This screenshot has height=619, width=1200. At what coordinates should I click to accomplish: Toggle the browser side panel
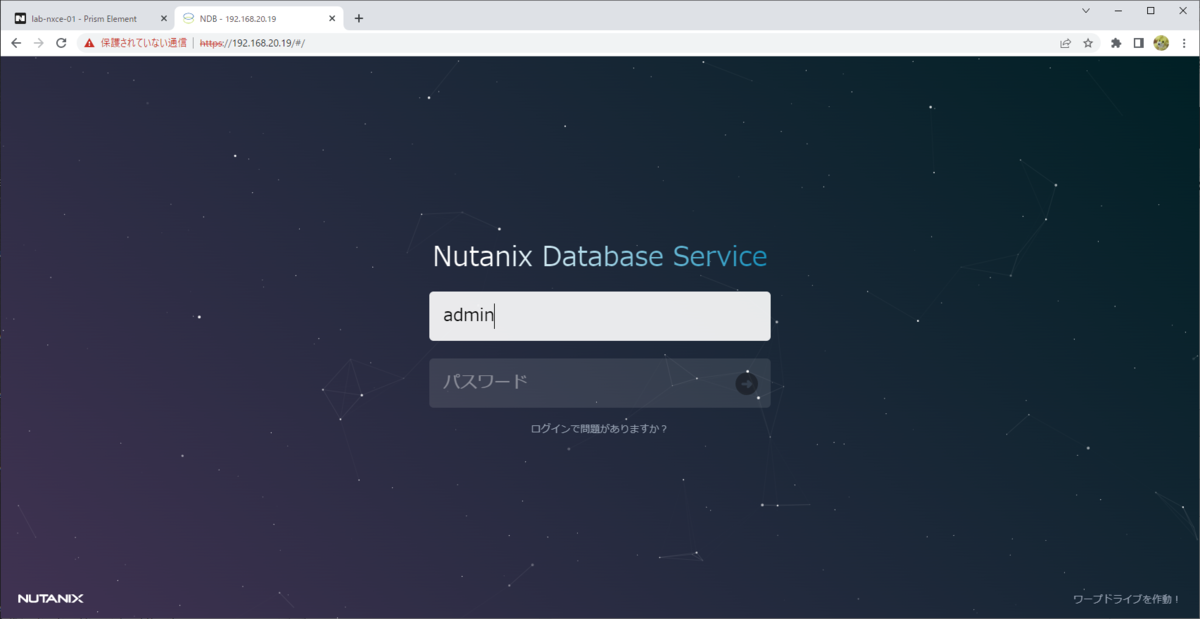(x=1139, y=43)
